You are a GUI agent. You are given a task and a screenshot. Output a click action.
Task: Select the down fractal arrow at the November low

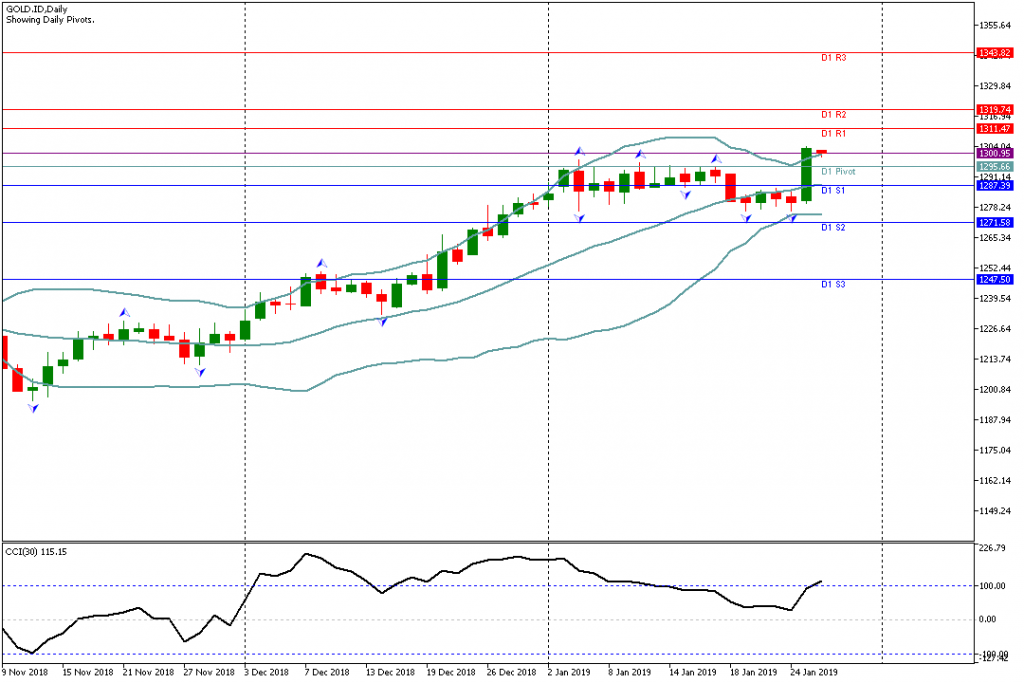click(x=33, y=407)
